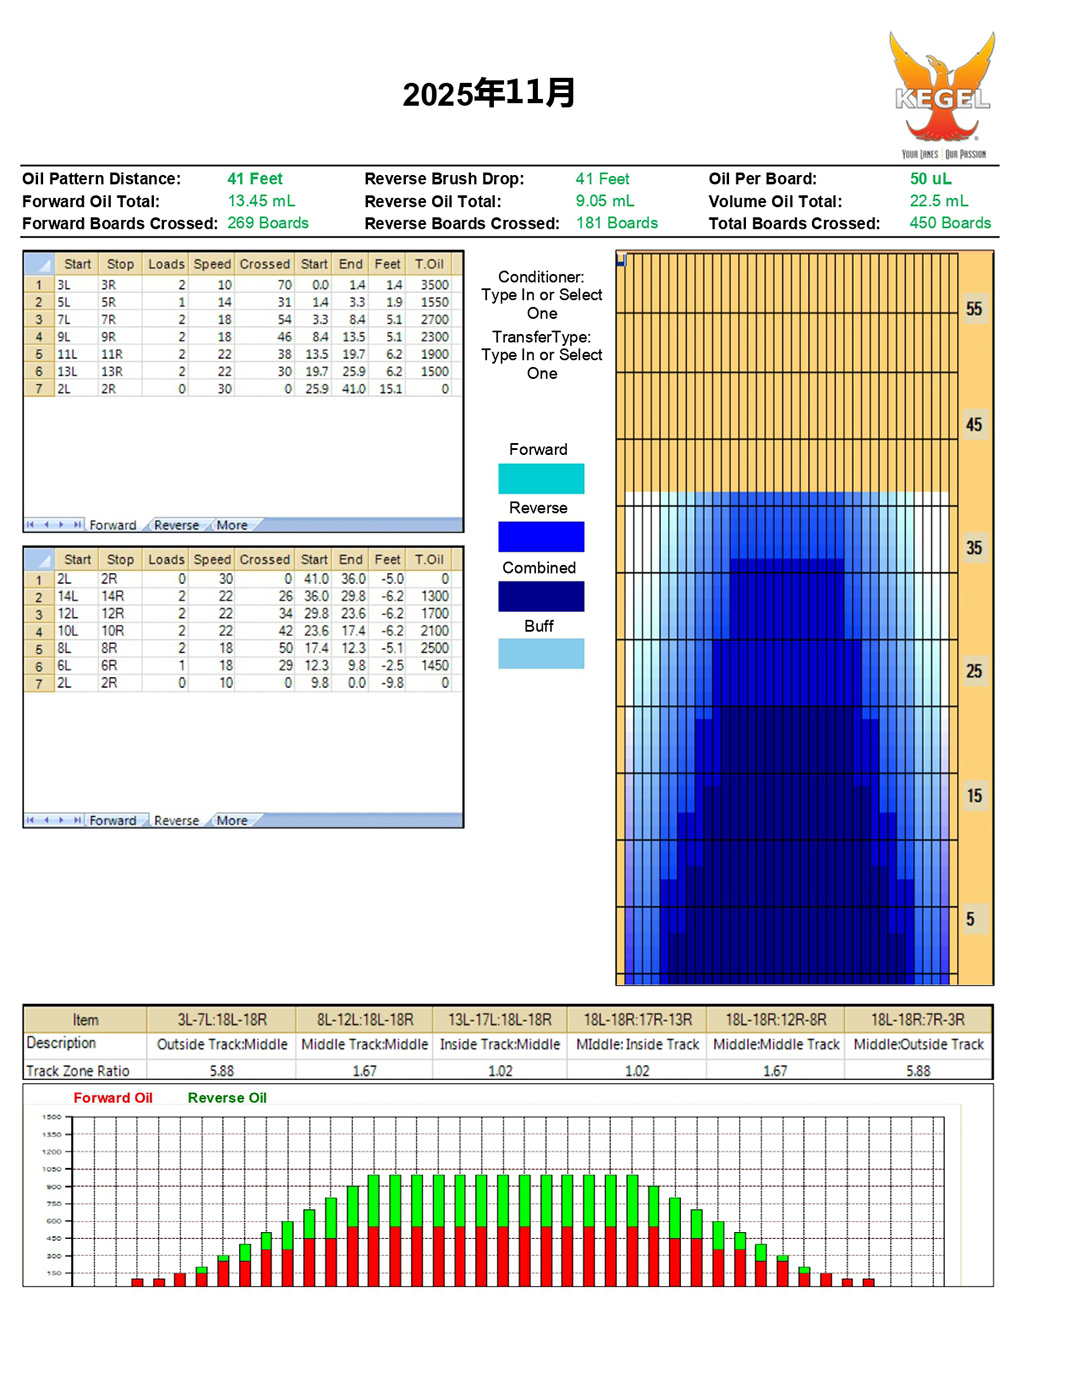Select the cyan Forward color swatch
Screen dimensions: 1080x1397
[541, 479]
